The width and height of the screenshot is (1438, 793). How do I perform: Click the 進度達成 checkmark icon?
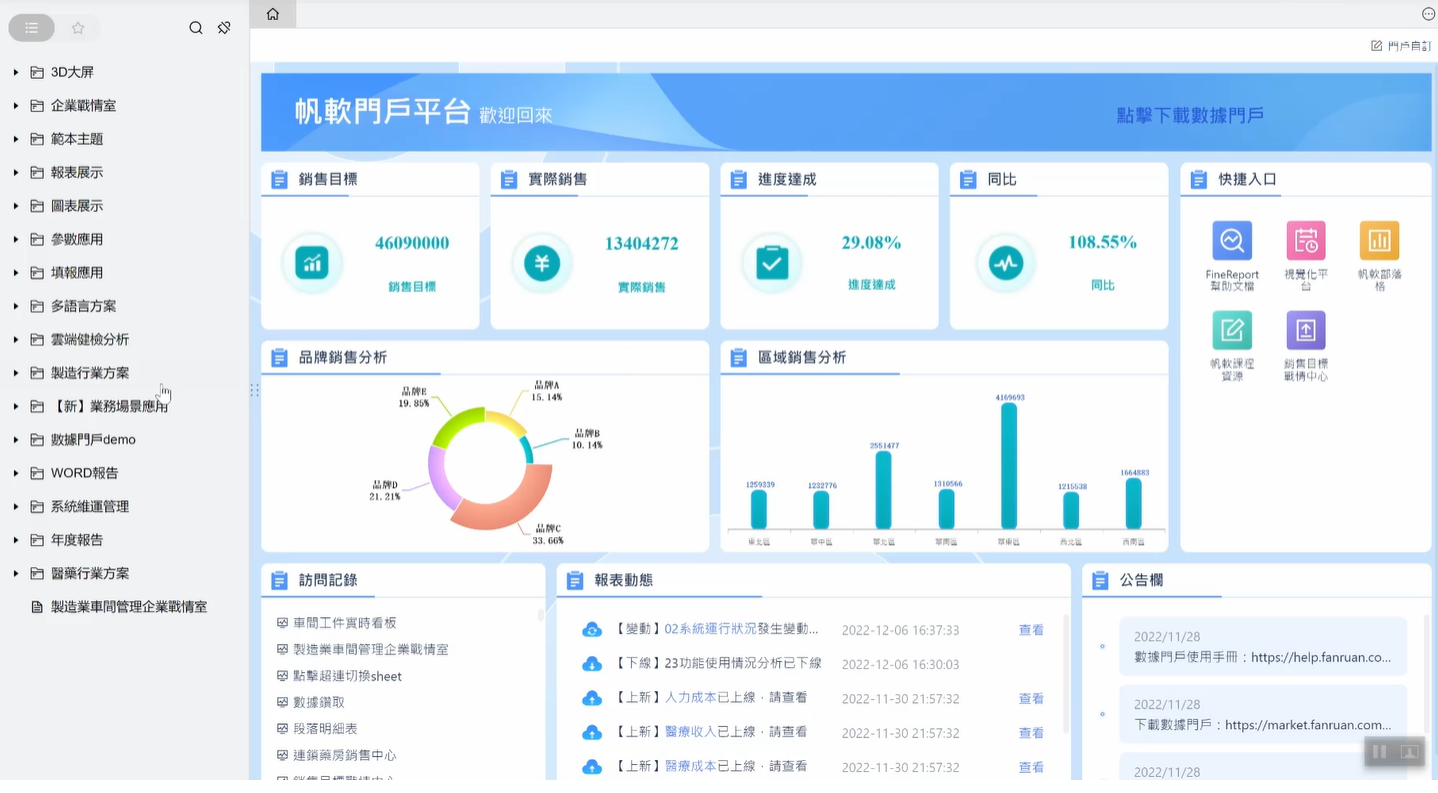pos(771,264)
